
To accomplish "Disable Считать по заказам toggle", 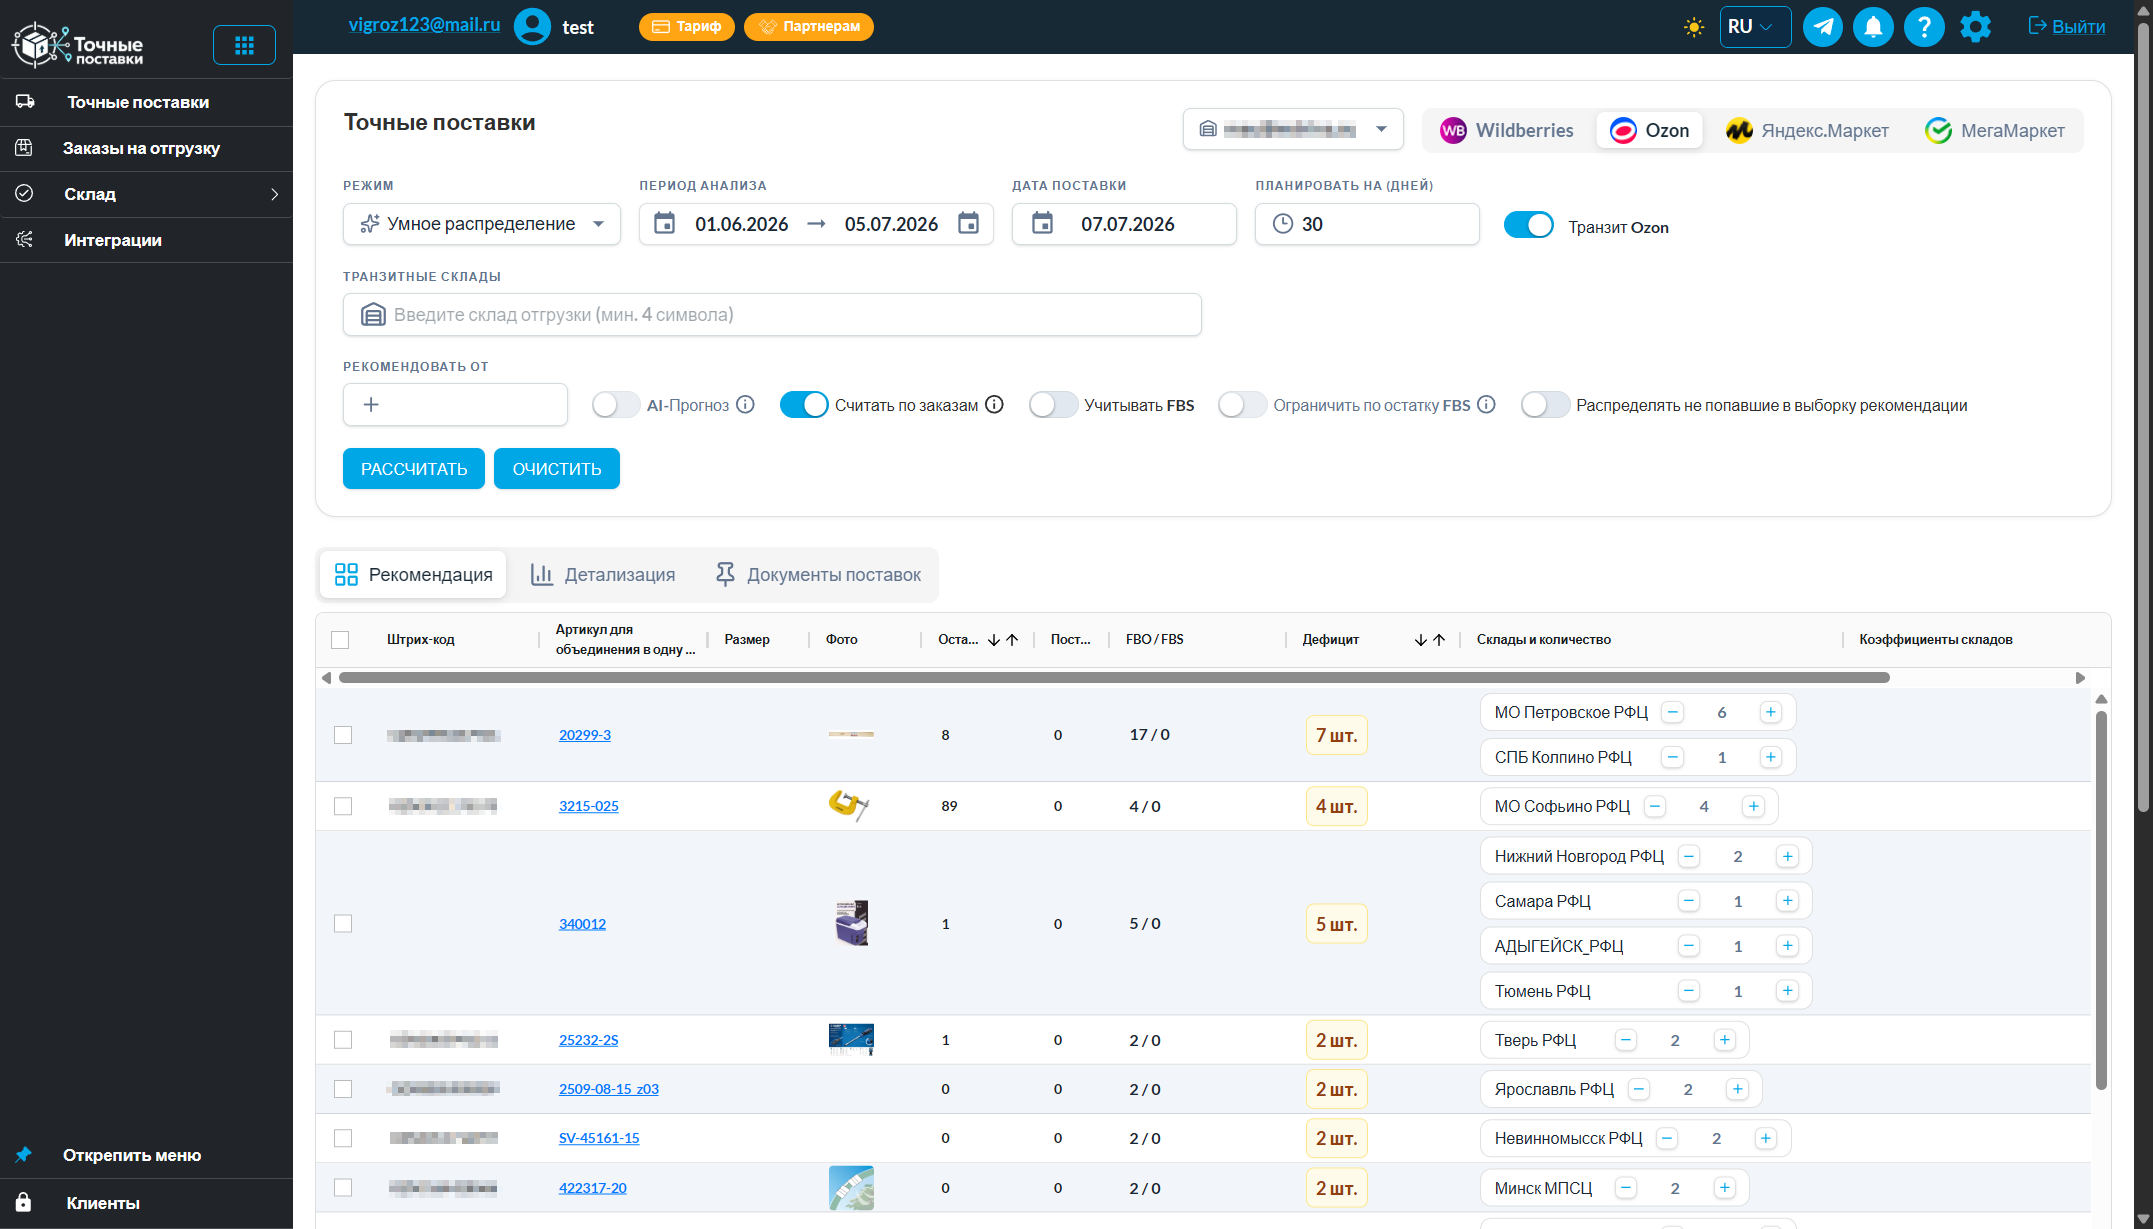I will (x=804, y=405).
